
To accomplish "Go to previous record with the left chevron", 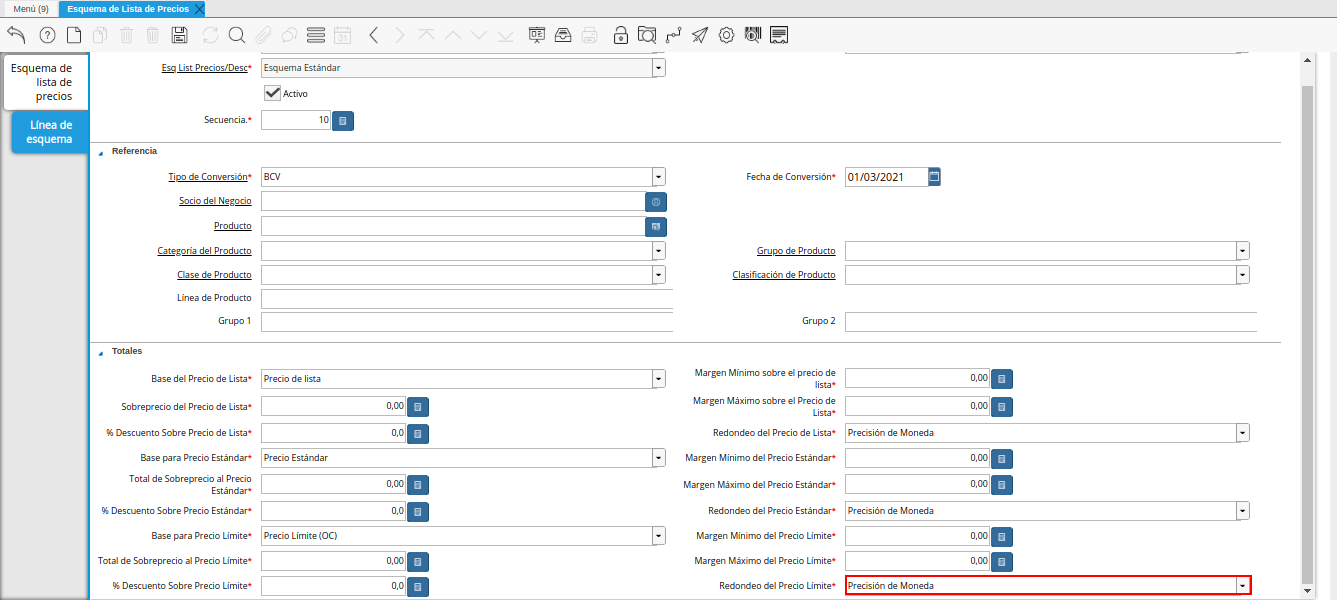I will click(x=373, y=35).
